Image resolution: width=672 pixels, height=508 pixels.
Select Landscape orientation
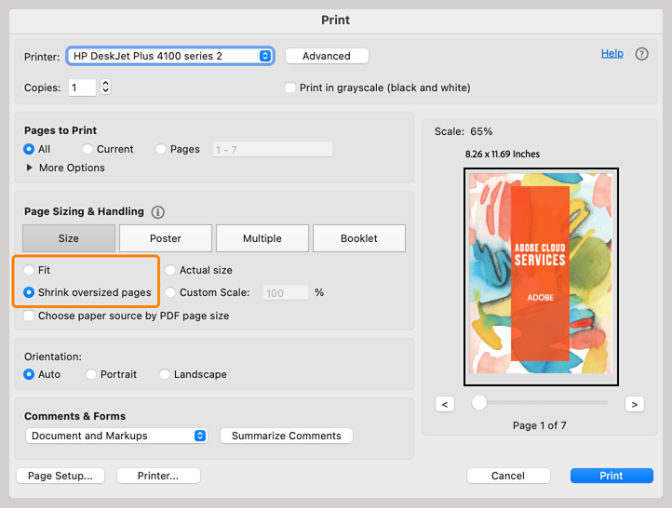[x=166, y=374]
